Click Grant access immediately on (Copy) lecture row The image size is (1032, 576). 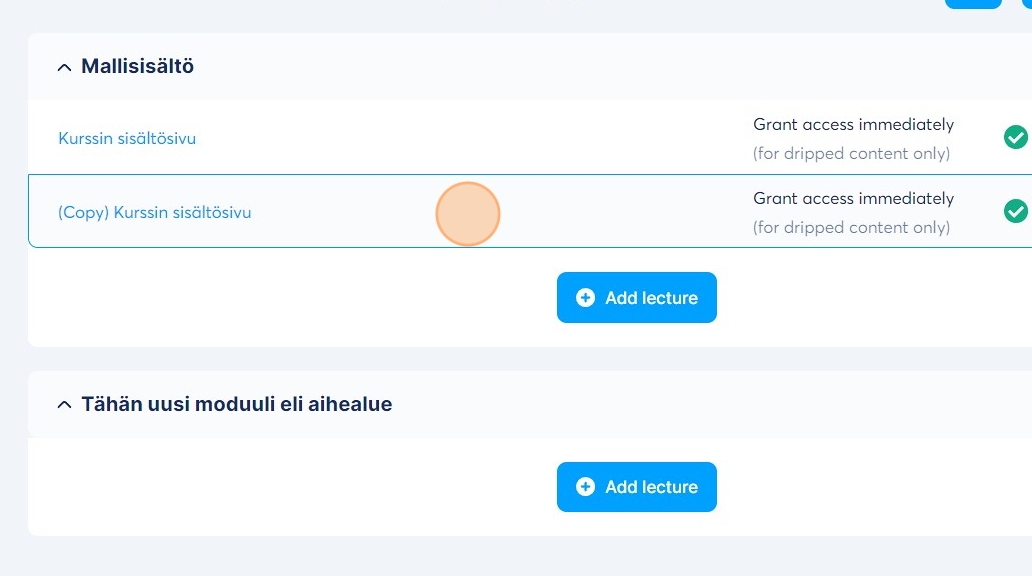click(x=853, y=199)
